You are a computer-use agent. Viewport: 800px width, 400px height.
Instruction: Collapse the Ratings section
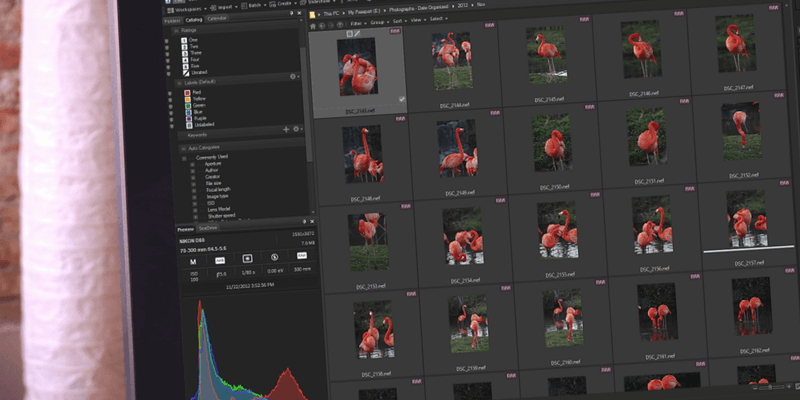coord(176,31)
